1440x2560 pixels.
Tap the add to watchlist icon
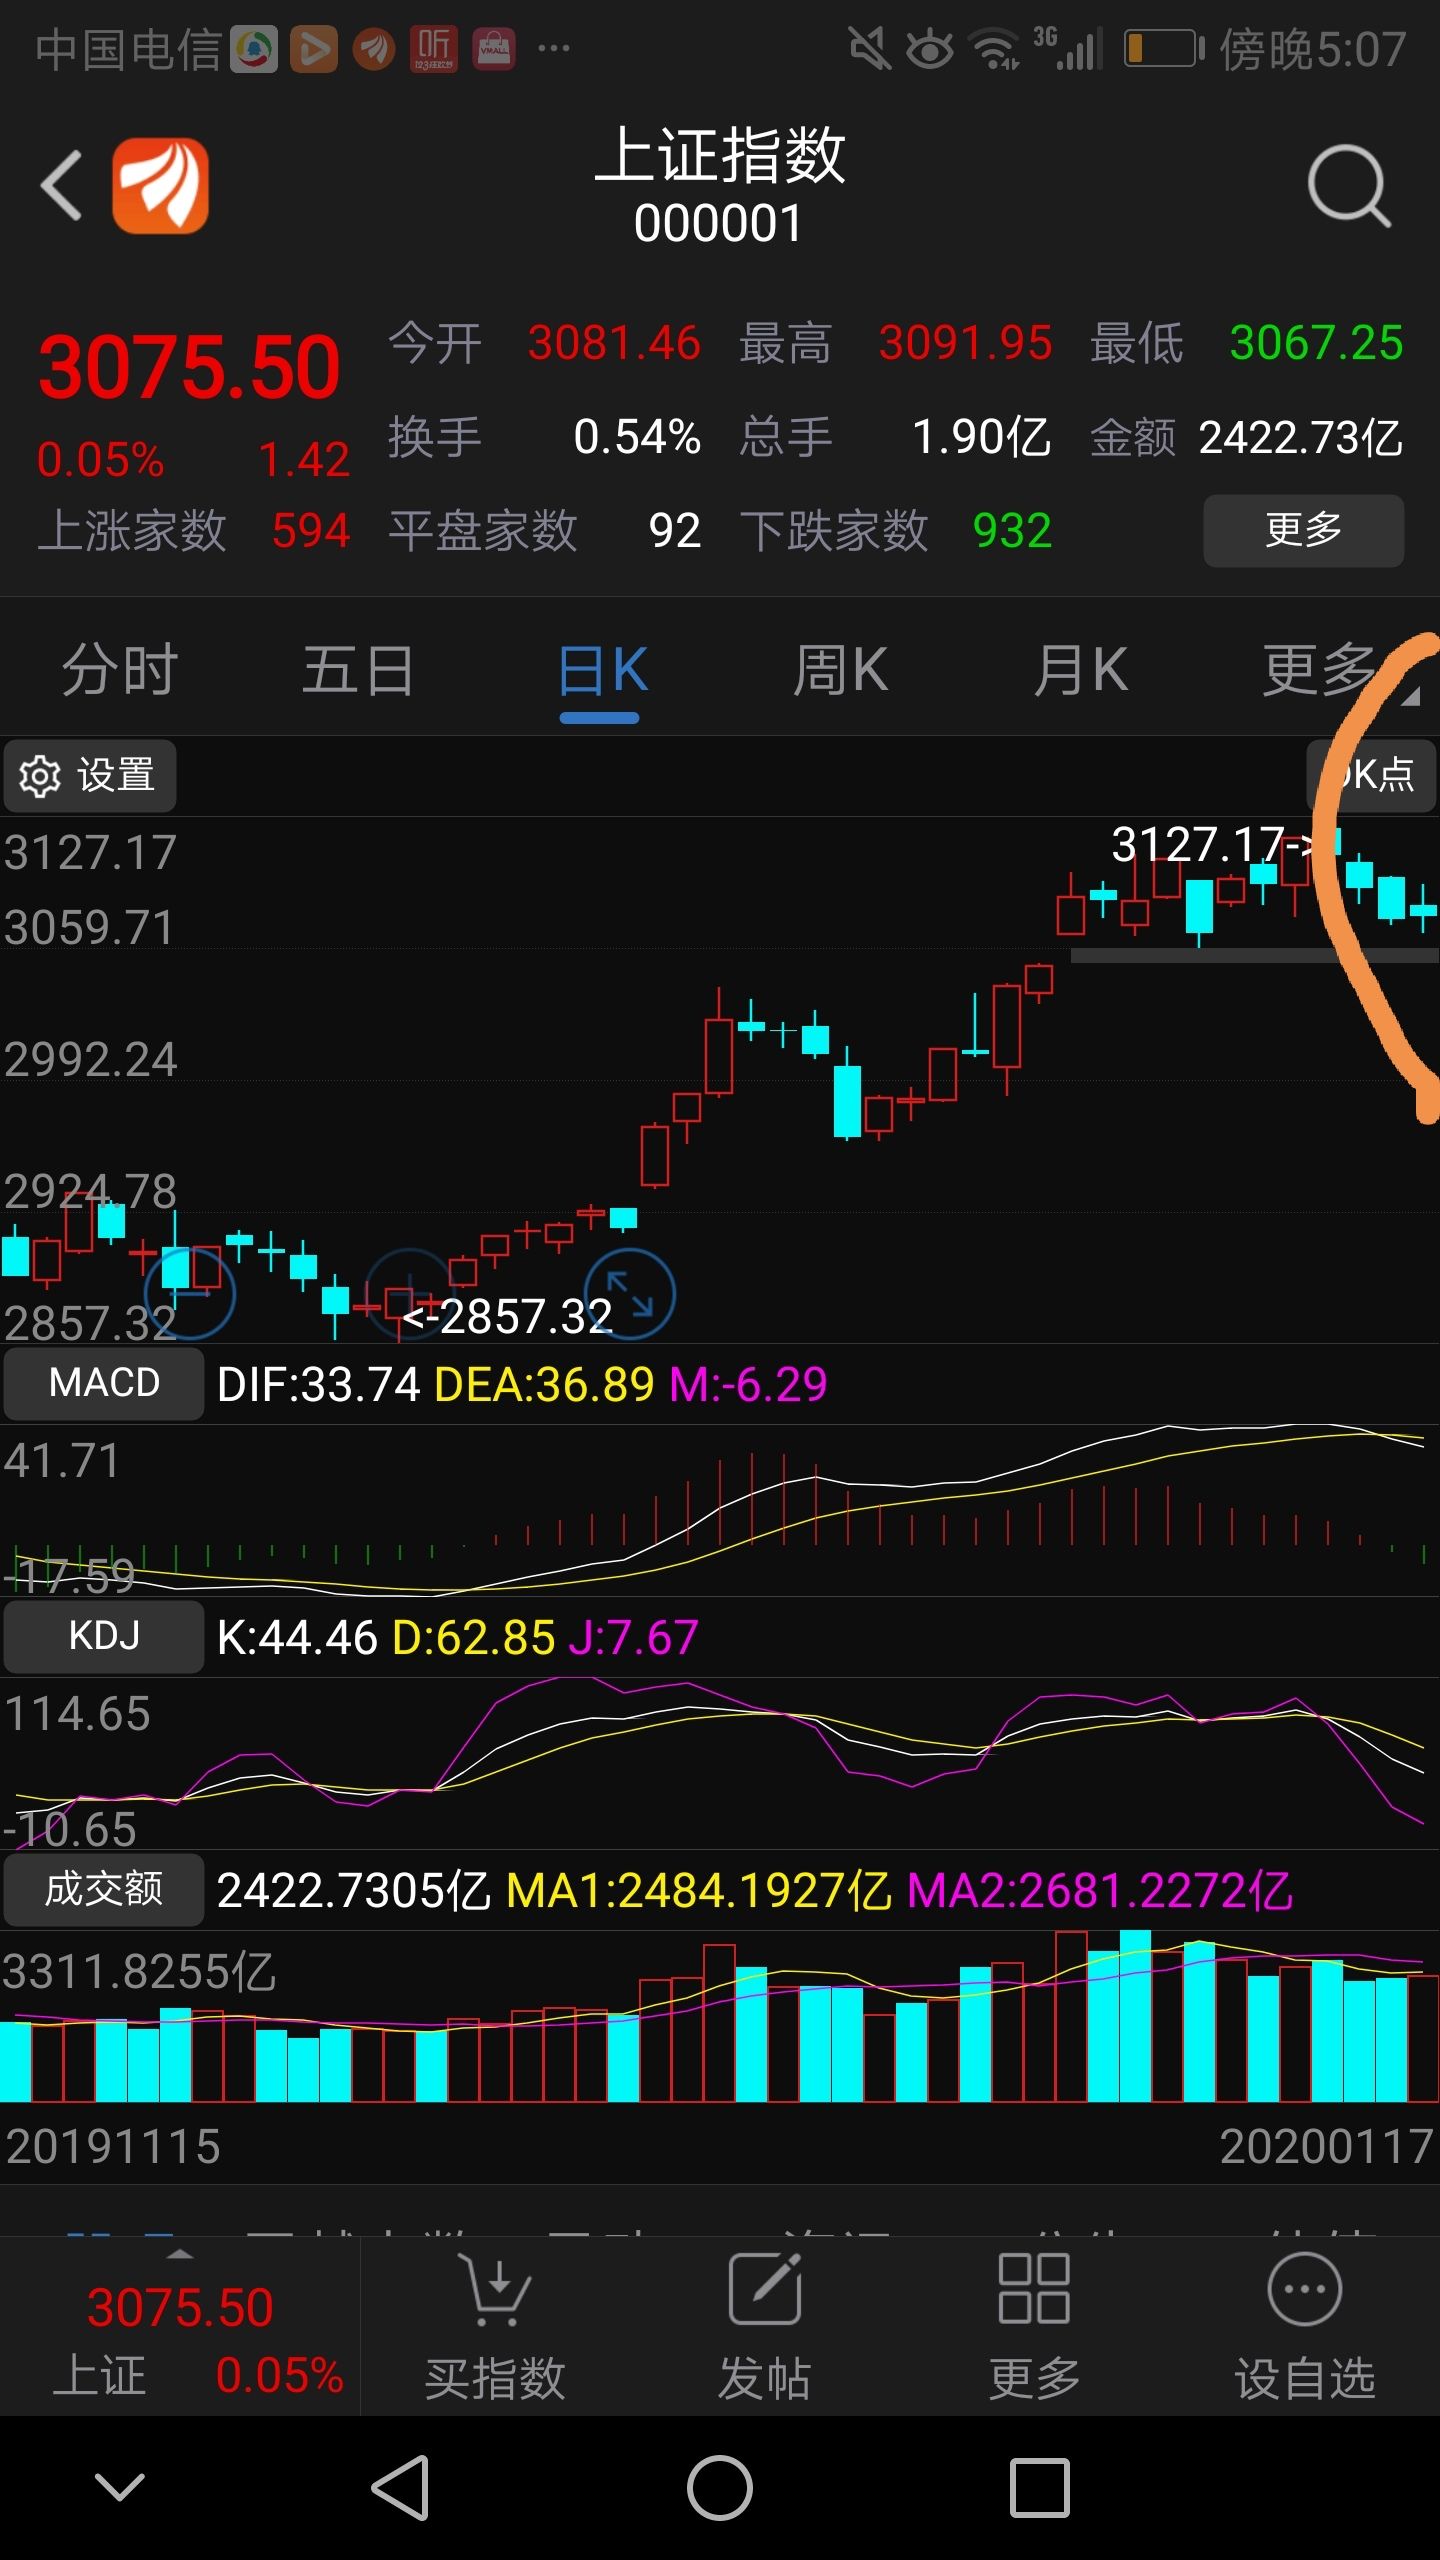1304,2290
